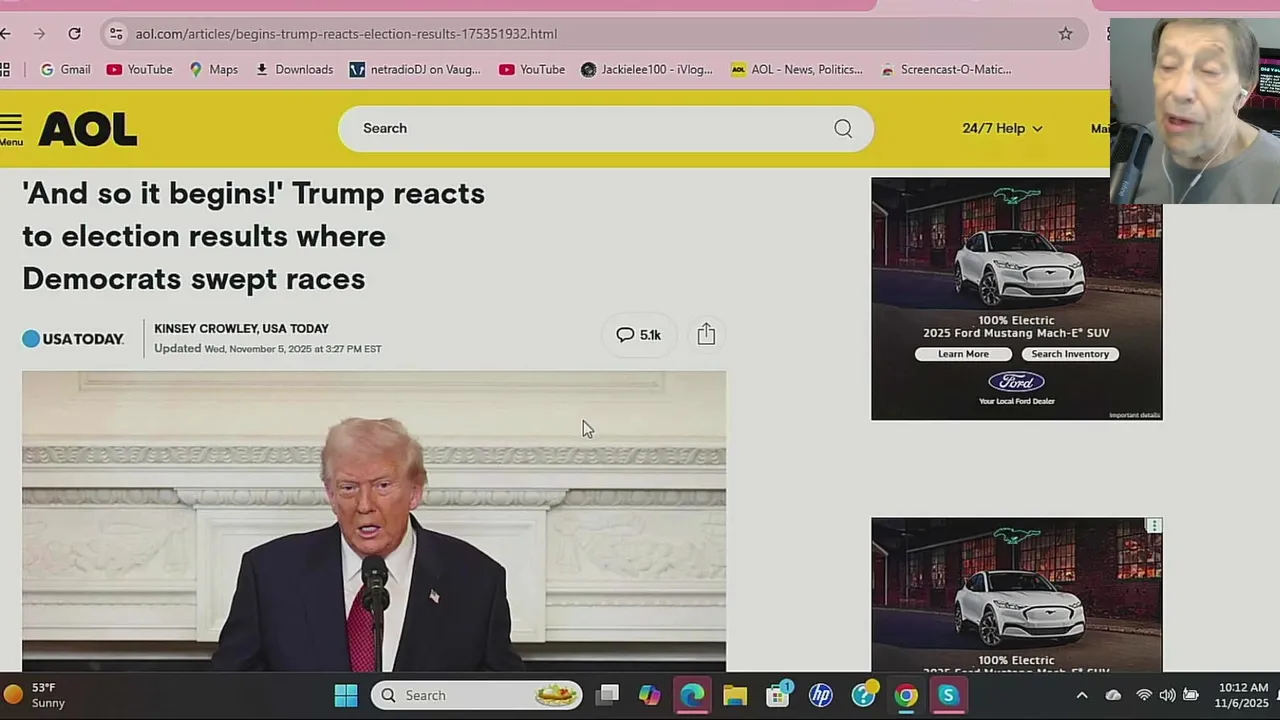Screen dimensions: 1280x720
Task: Open the Get Help question-mark app on taskbar
Action: (864, 695)
